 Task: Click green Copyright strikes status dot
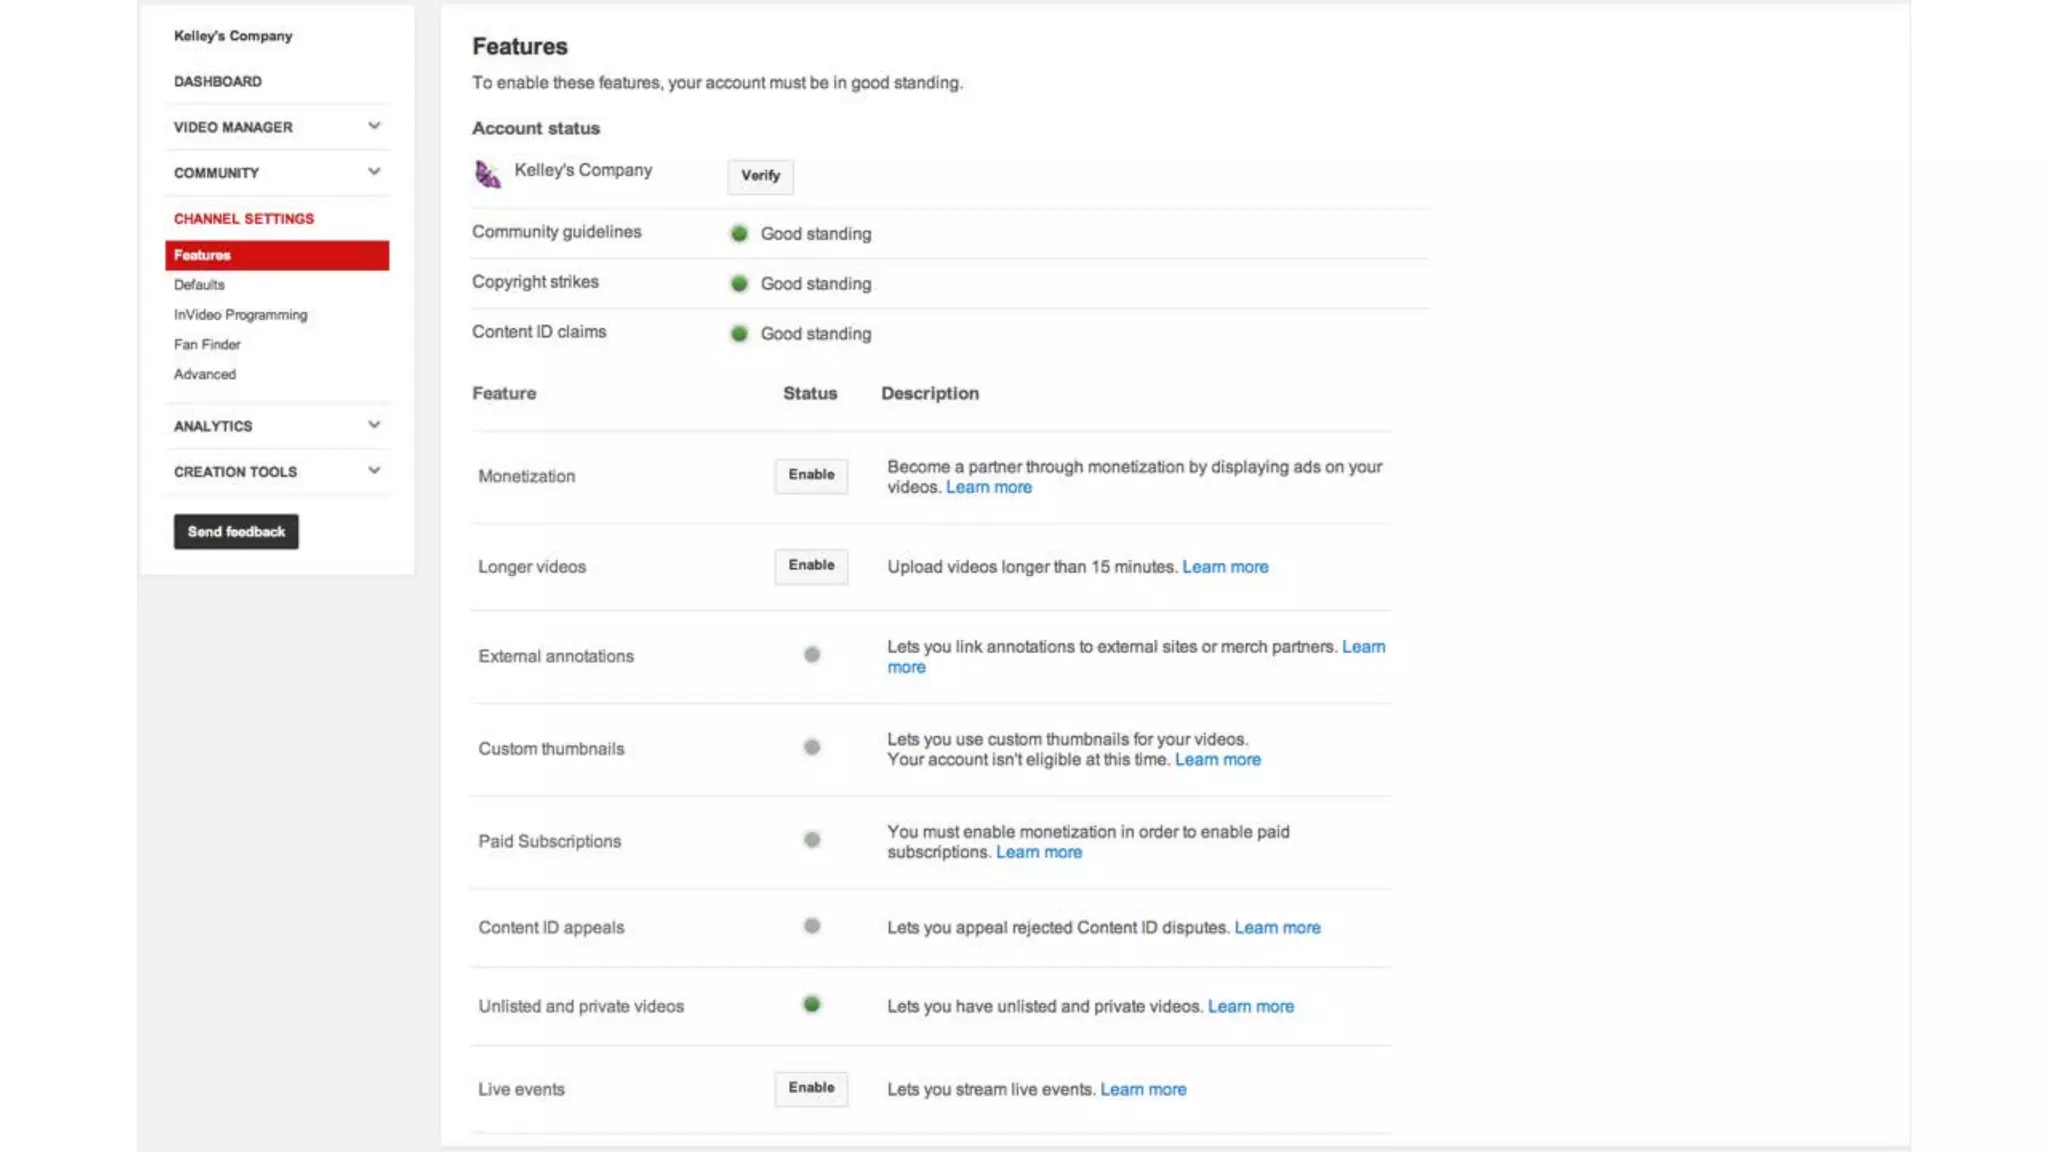click(739, 283)
